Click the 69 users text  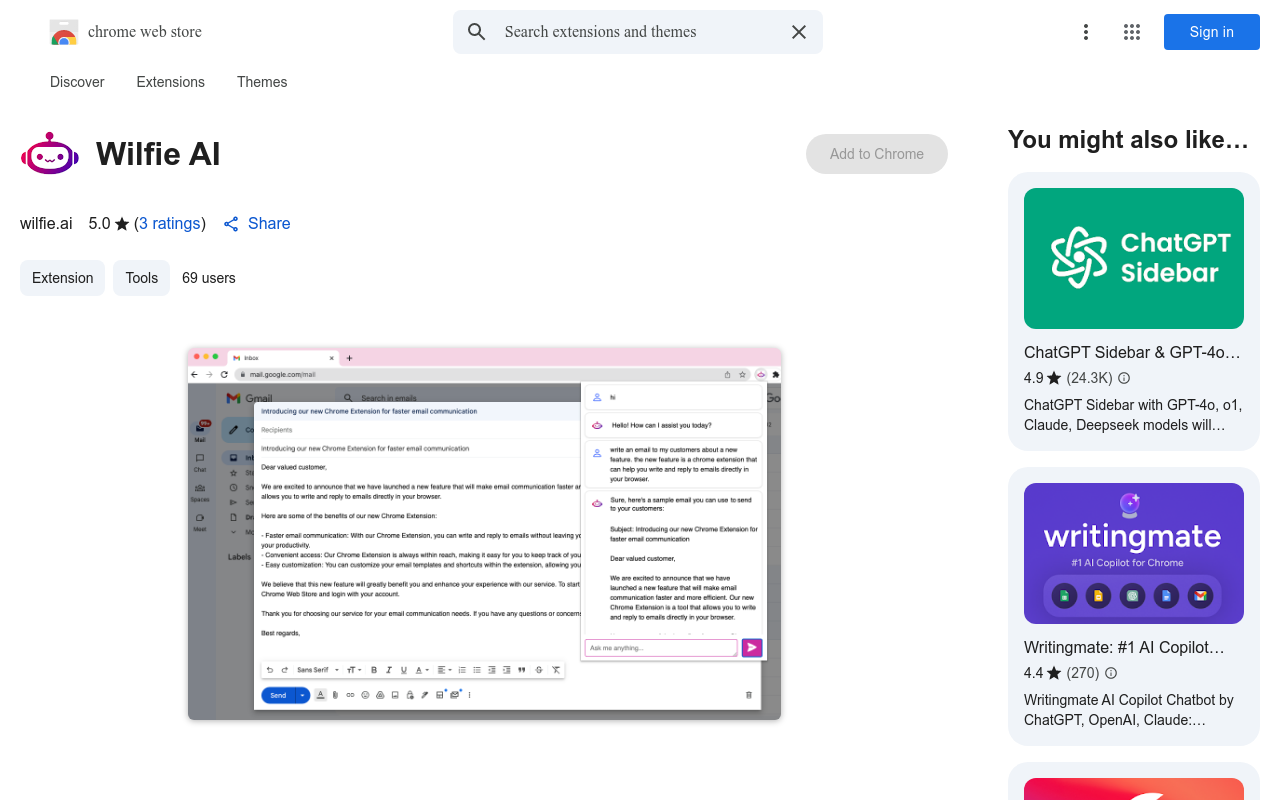click(209, 278)
